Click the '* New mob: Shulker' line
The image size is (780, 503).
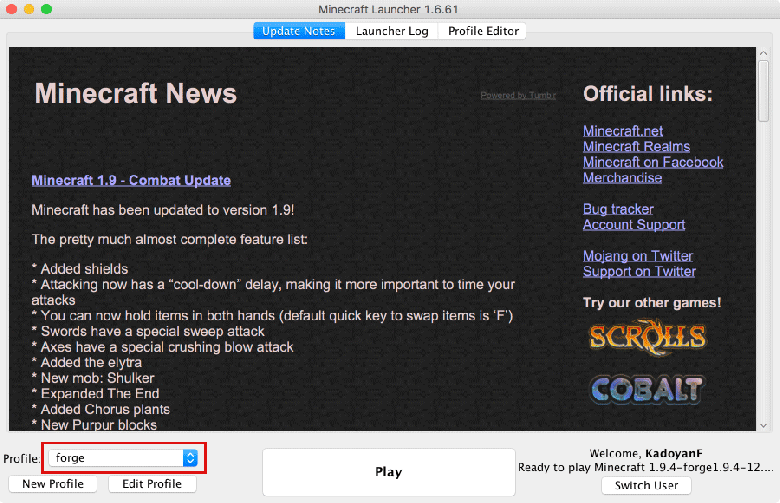93,378
